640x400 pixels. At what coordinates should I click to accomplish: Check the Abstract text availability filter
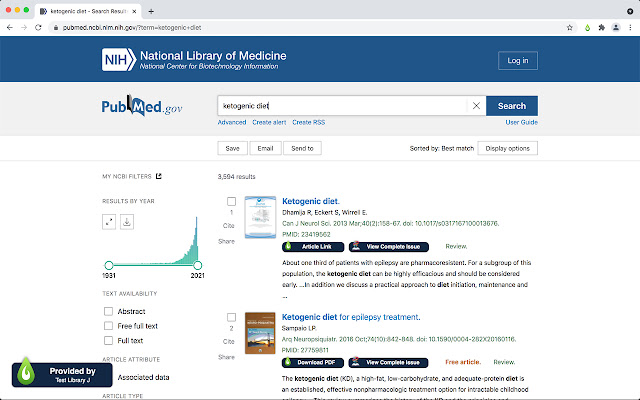click(x=109, y=311)
